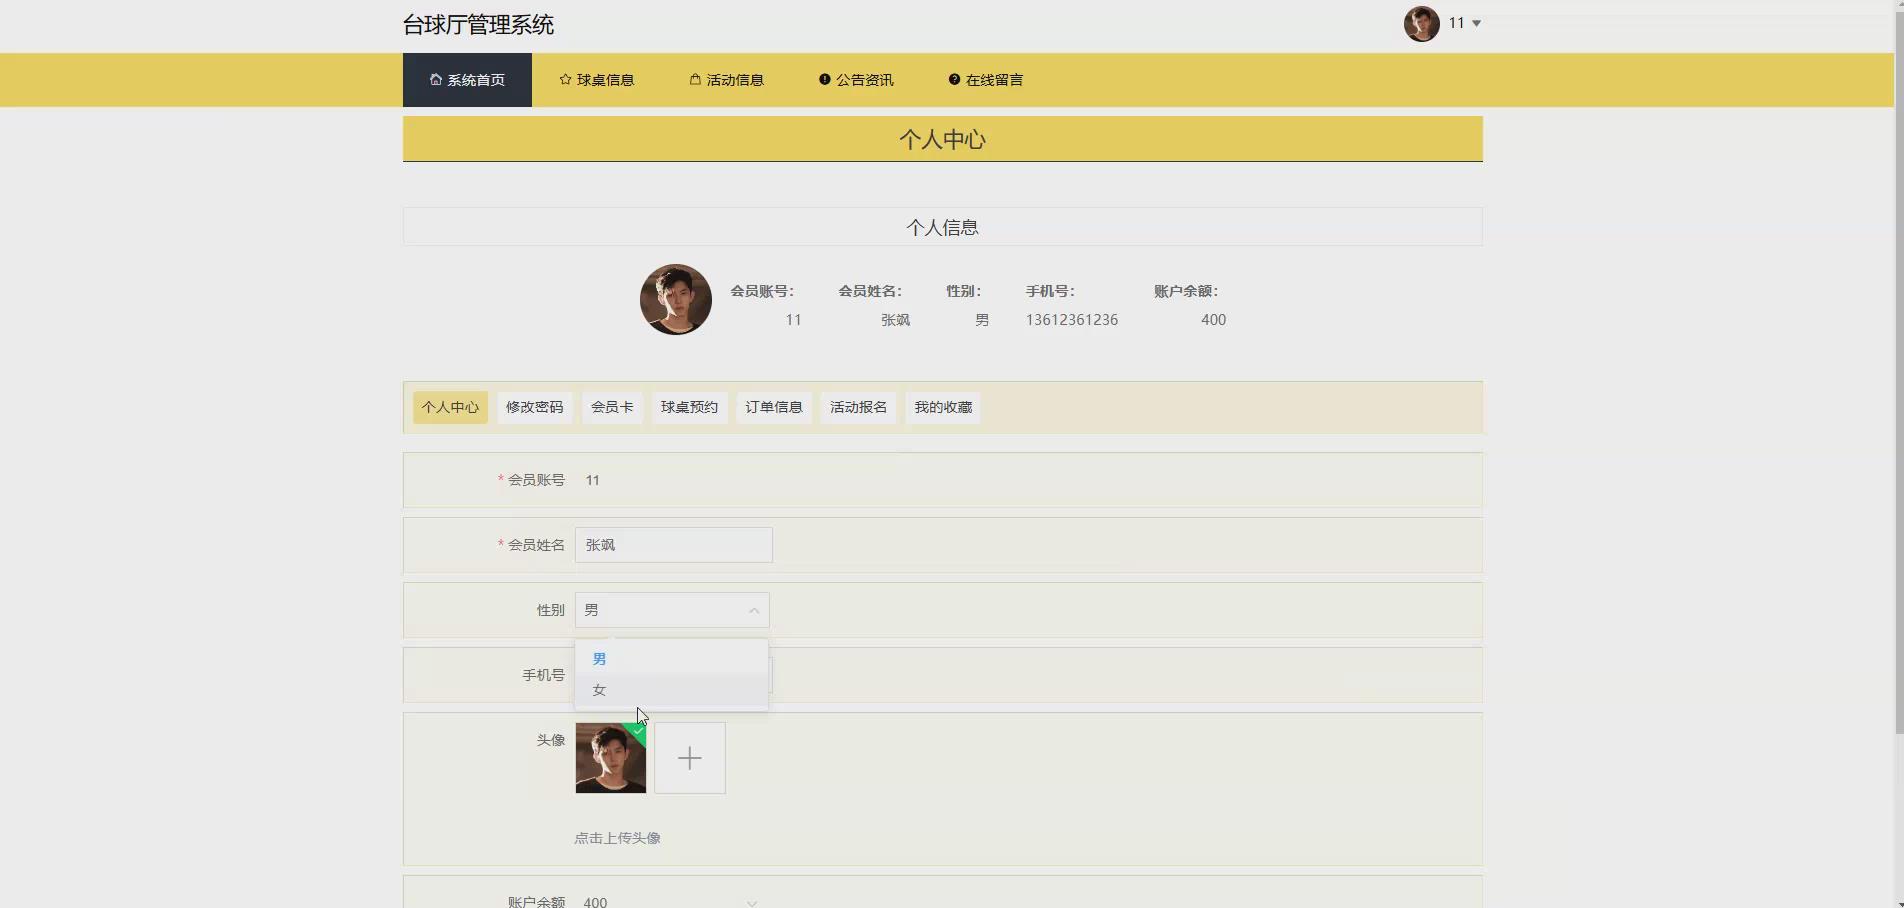Click the calendar icon next to 活动信息
The image size is (1904, 908).
tap(693, 79)
